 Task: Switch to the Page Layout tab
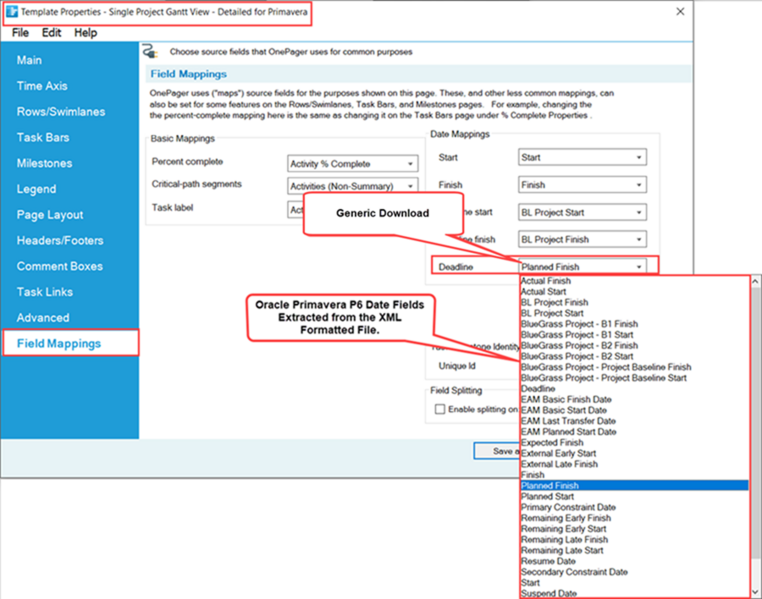tap(50, 215)
